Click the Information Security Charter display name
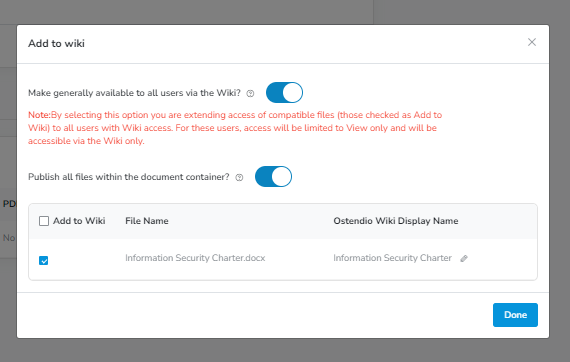The image size is (570, 362). click(x=393, y=258)
